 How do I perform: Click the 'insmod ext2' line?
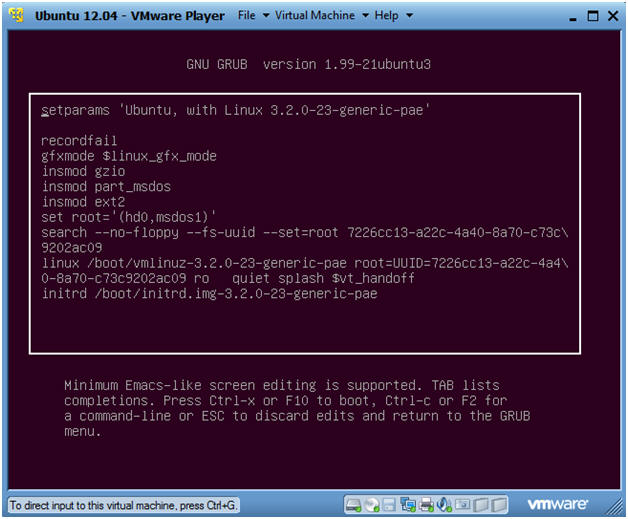coord(83,201)
